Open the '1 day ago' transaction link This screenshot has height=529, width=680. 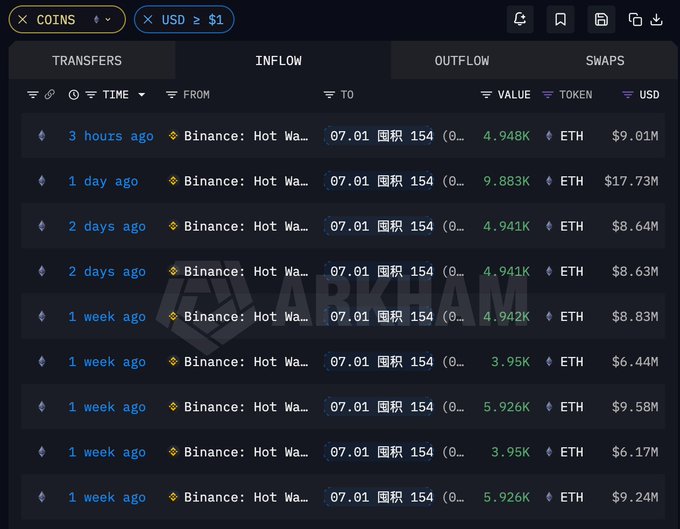point(103,181)
